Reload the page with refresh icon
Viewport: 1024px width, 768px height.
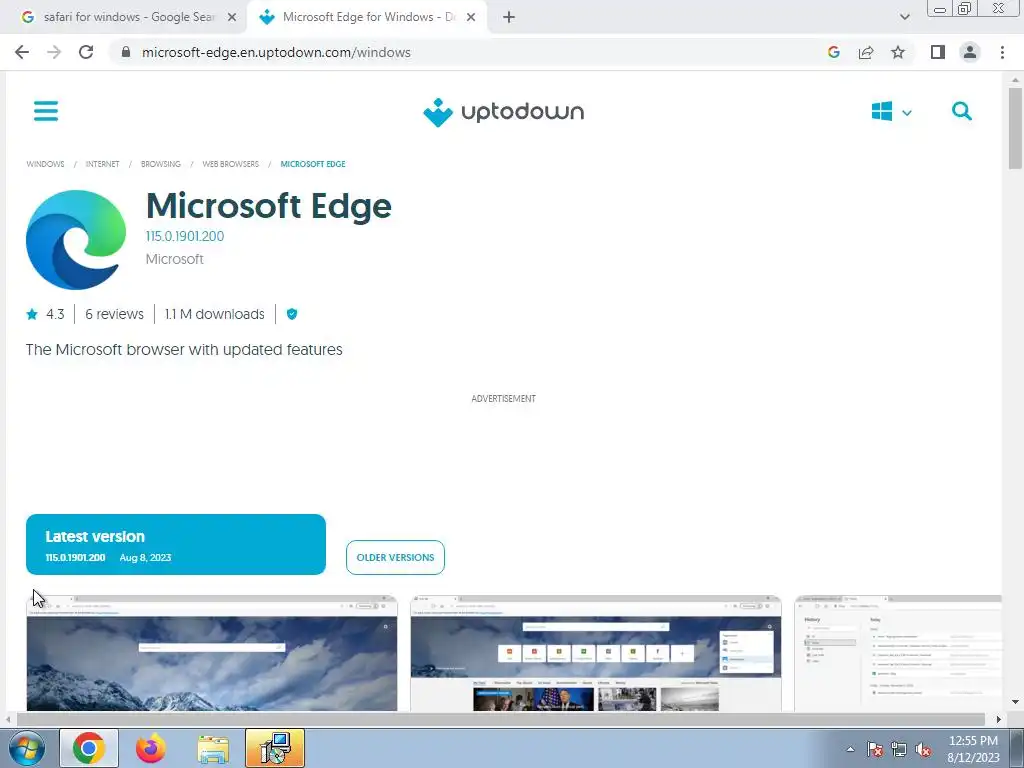pyautogui.click(x=86, y=52)
